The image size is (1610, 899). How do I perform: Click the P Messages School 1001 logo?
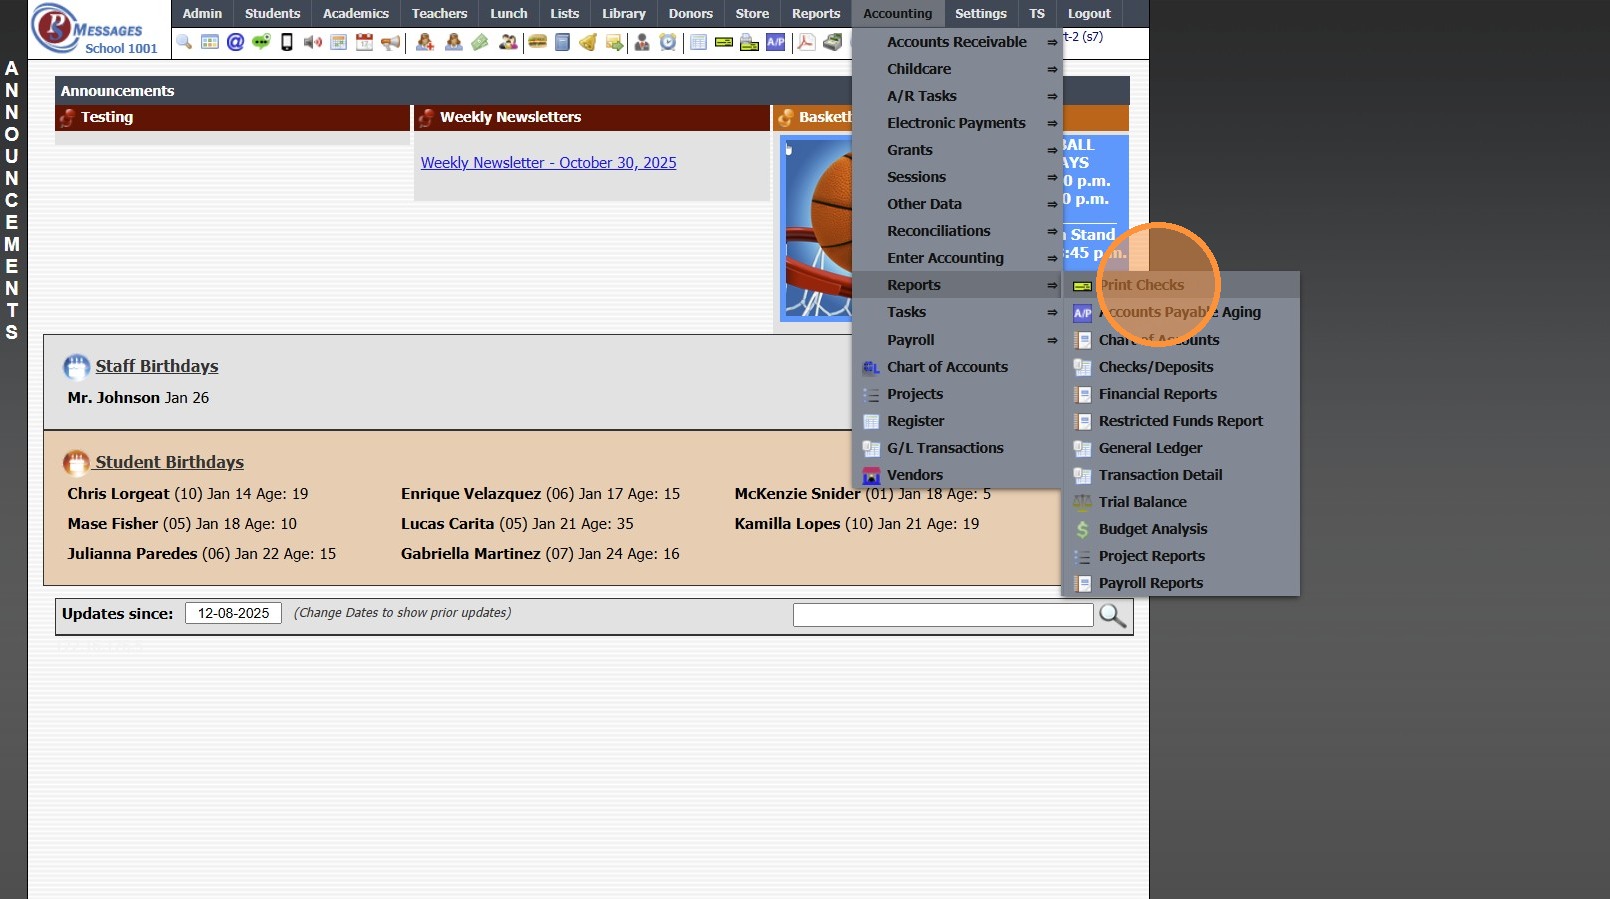coord(95,29)
